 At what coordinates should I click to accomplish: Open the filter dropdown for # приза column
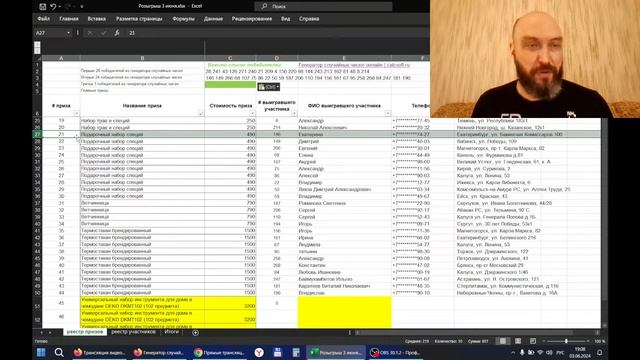pyautogui.click(x=76, y=113)
